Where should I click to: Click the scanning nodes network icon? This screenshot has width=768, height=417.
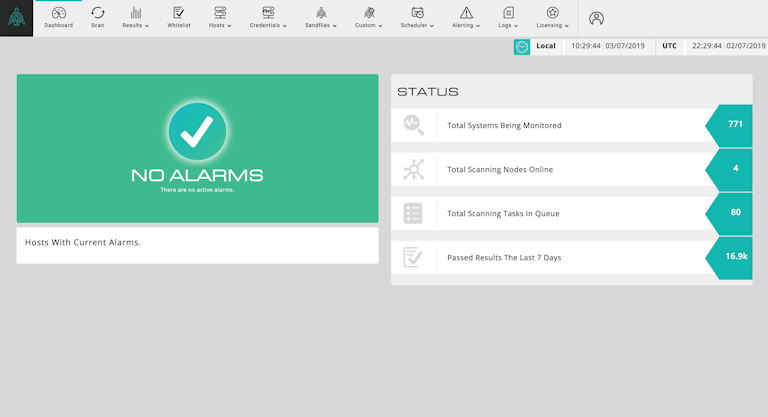(414, 170)
